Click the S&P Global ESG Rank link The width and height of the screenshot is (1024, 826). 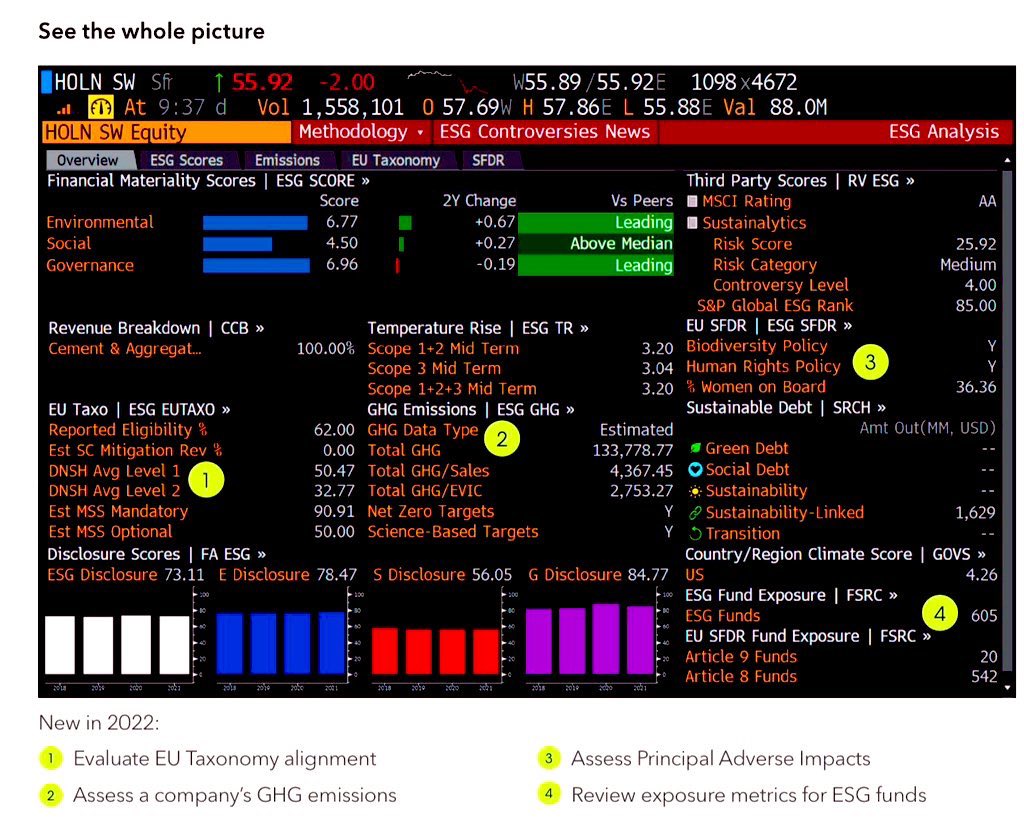pos(775,306)
